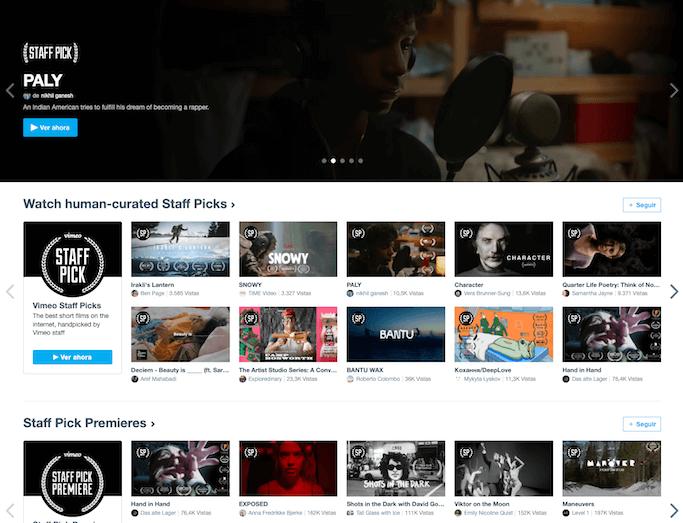The height and width of the screenshot is (523, 683).
Task: Open BANTU WAX video thumbnail
Action: [396, 334]
